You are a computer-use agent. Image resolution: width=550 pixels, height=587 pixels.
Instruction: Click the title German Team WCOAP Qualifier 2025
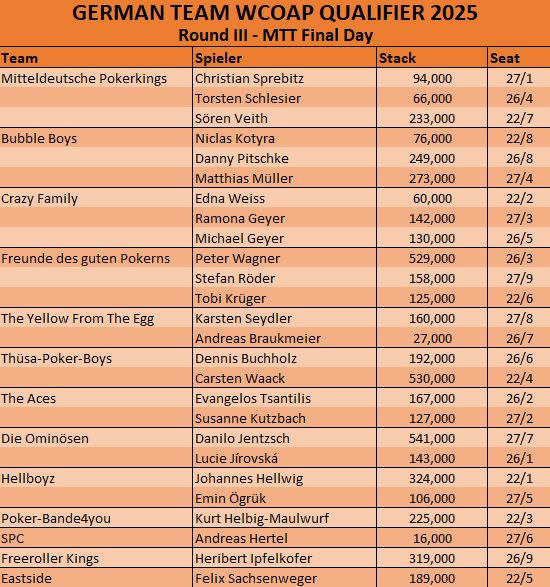coord(275,12)
